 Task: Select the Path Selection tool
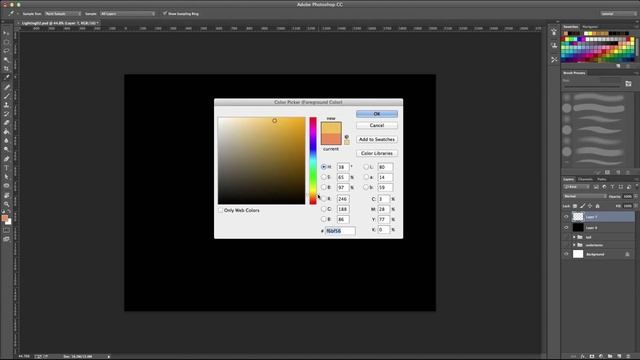tap(6, 177)
